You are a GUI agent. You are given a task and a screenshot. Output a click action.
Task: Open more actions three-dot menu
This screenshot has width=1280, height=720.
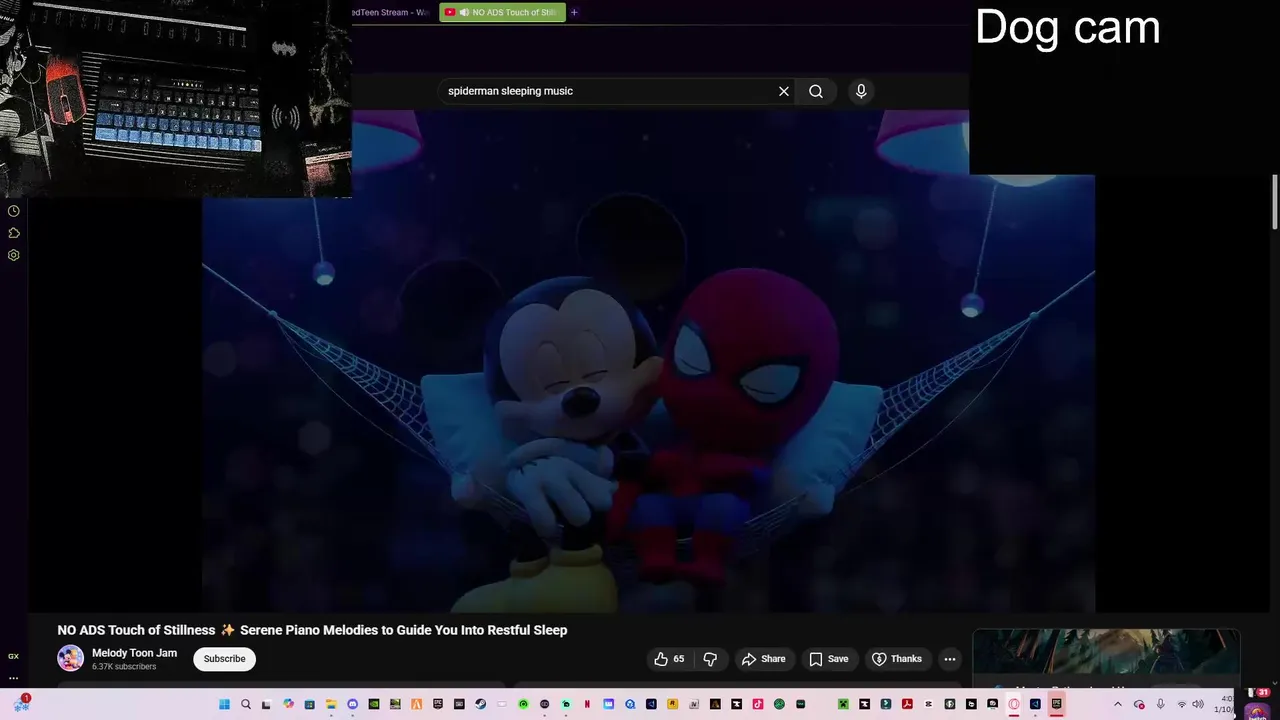click(x=950, y=659)
